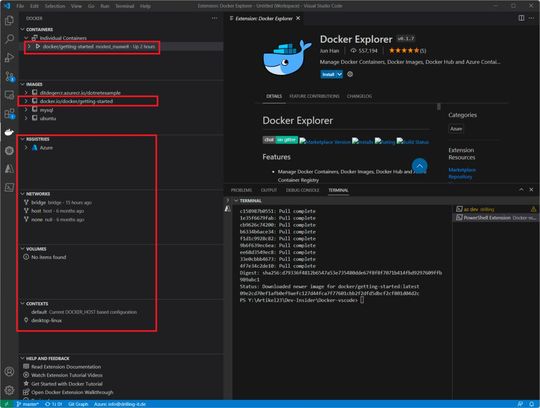This screenshot has height=408, width=540.
Task: Close the Extension: Docker Explorer tab
Action: pos(298,18)
